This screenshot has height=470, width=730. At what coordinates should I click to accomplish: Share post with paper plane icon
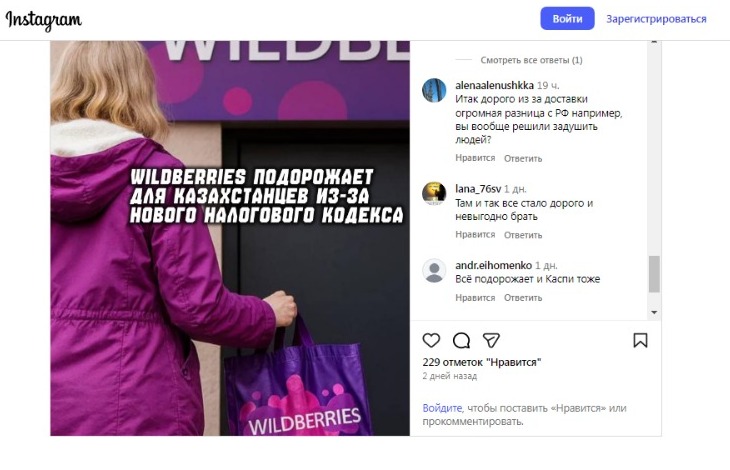[x=491, y=340]
